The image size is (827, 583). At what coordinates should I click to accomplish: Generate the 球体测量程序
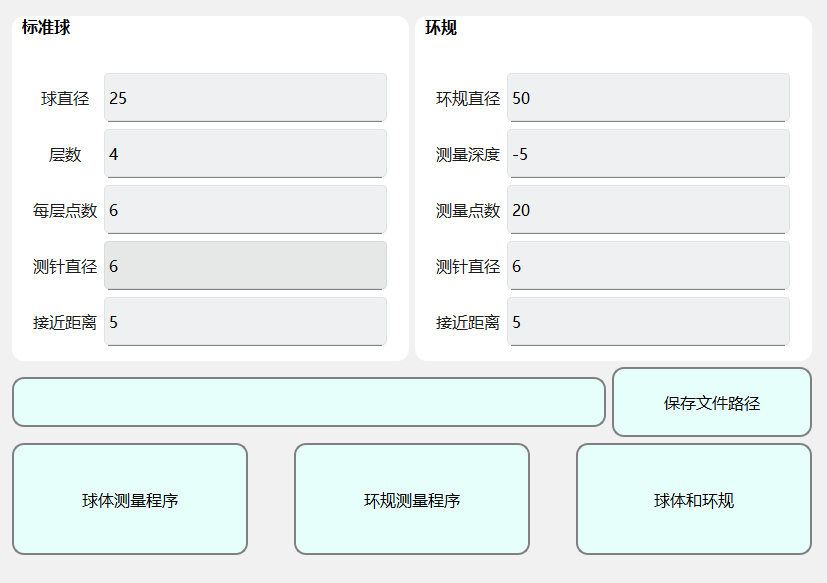(x=130, y=499)
